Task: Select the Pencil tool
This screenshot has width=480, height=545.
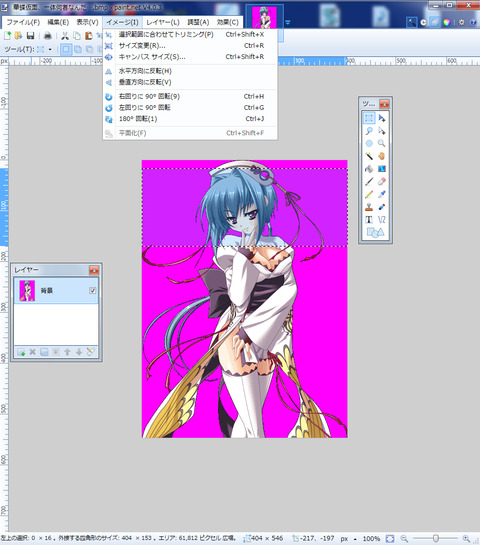Action: click(x=369, y=194)
